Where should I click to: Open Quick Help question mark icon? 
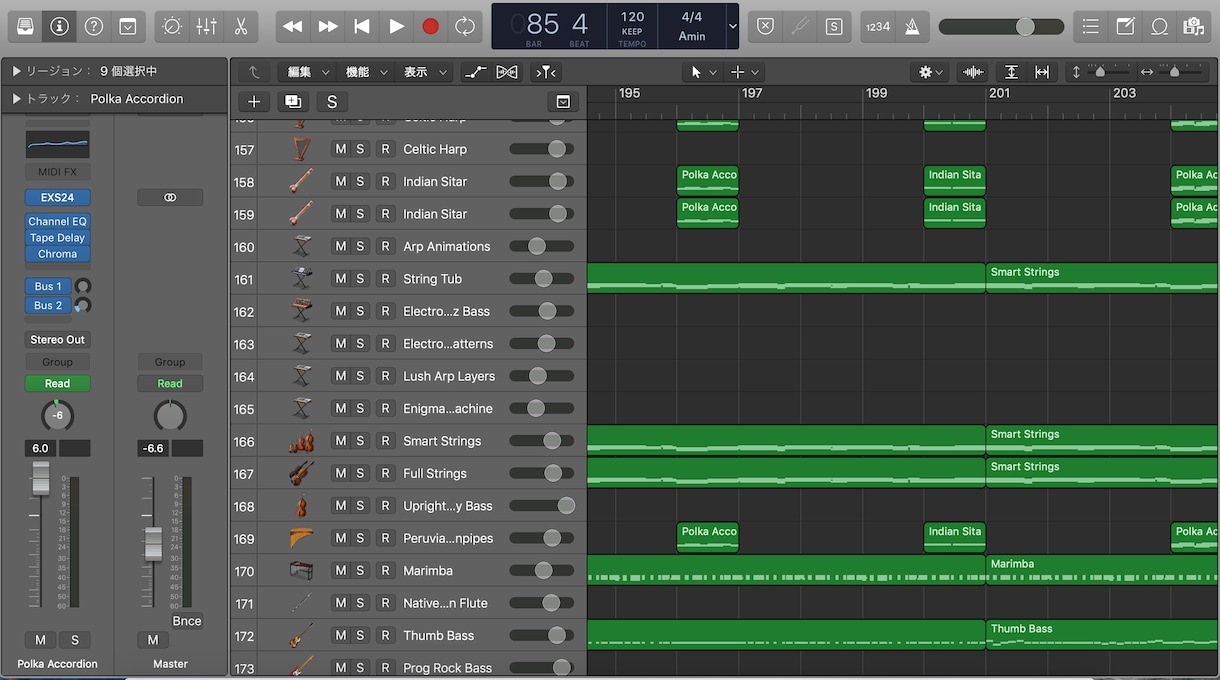tap(93, 27)
